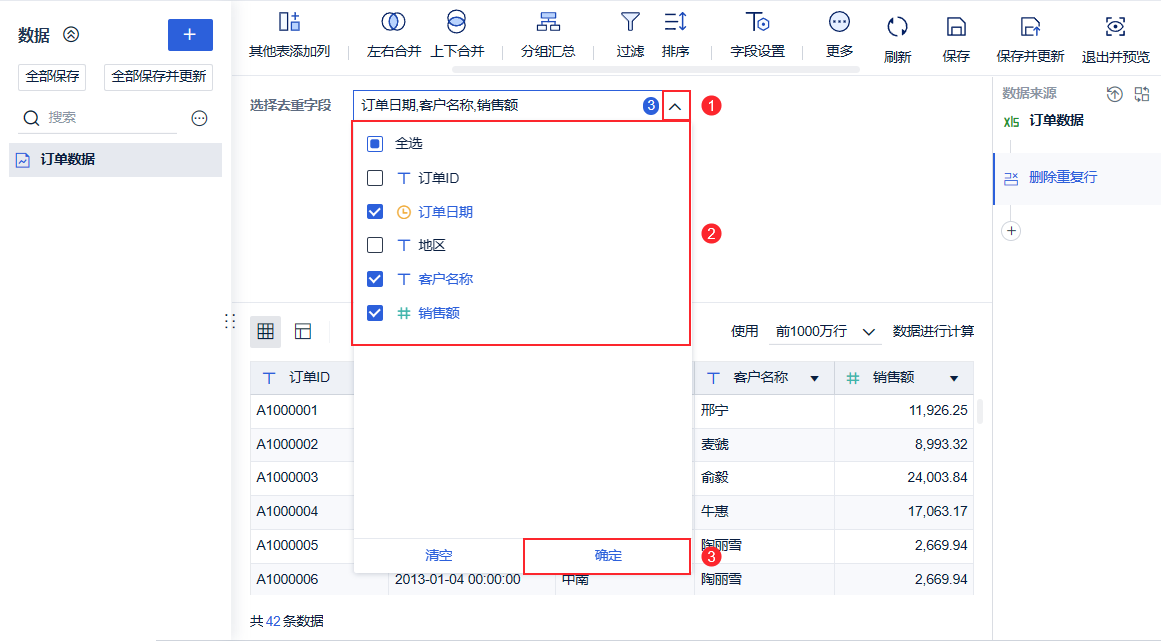Click customer name 牛惠

[715, 511]
